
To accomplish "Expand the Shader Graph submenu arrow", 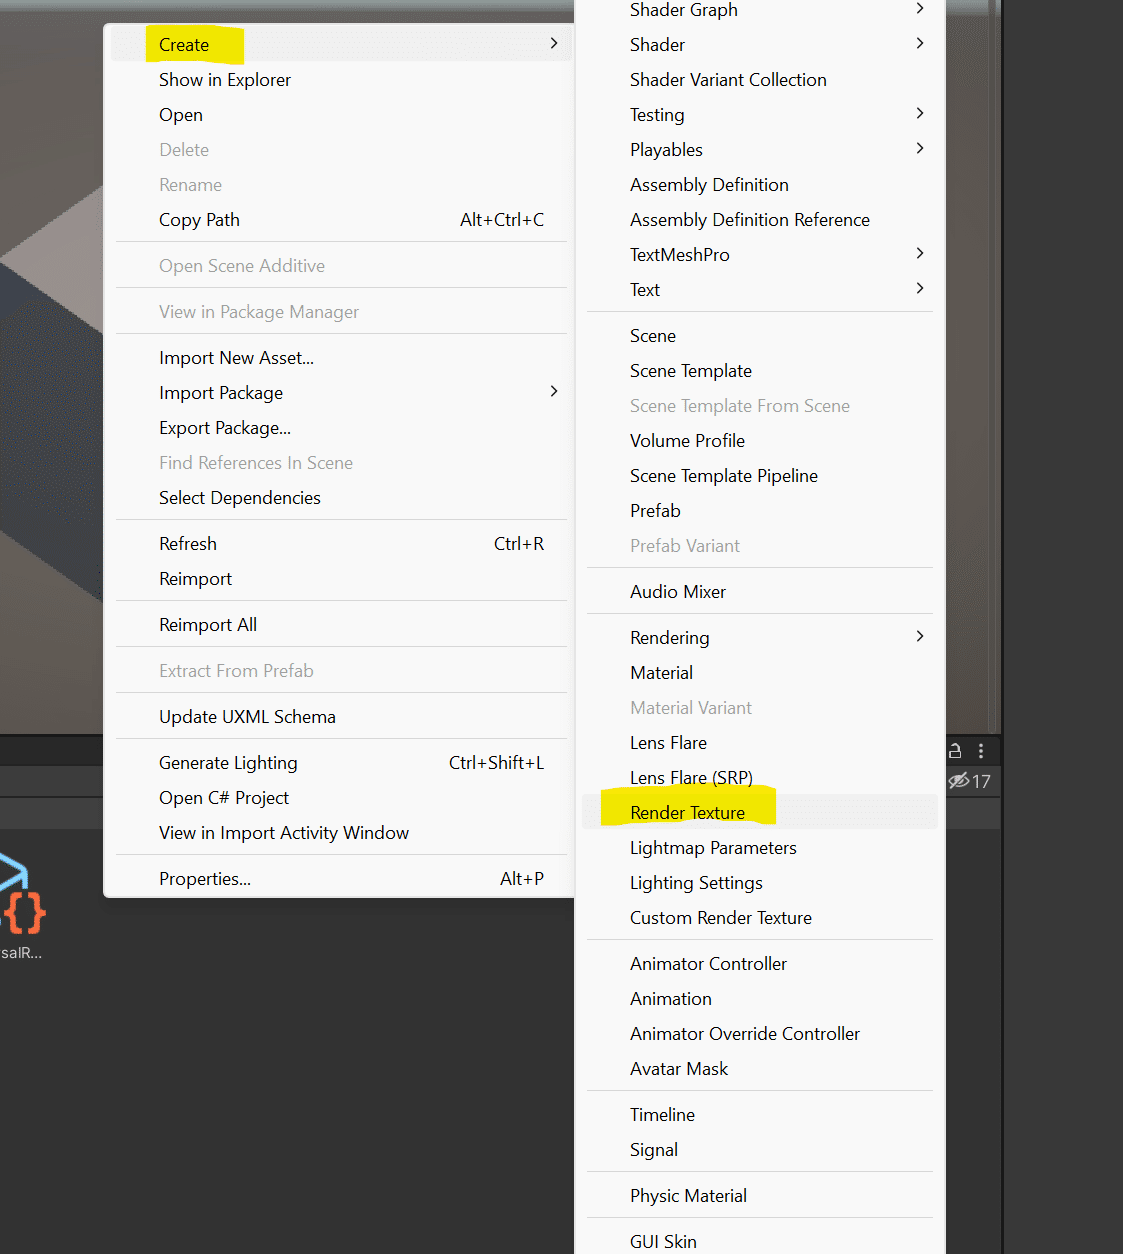I will 920,8.
